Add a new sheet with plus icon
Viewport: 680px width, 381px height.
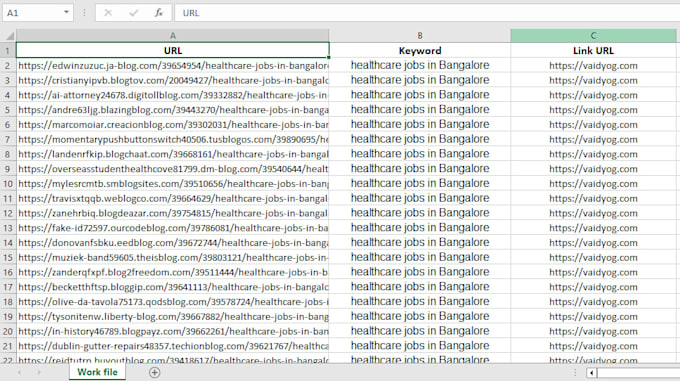click(154, 372)
